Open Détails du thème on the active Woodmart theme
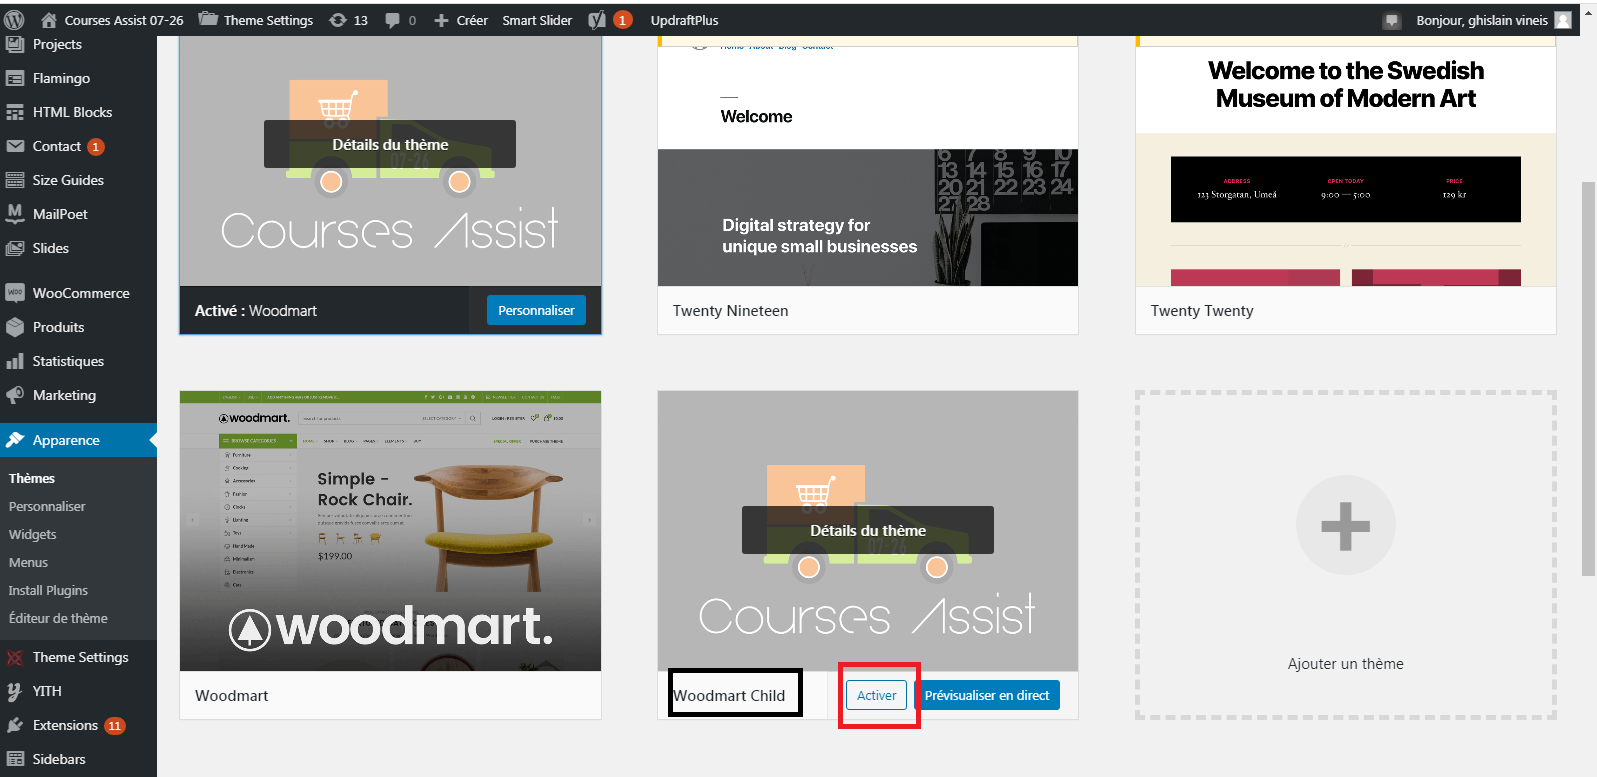1597x777 pixels. coord(390,144)
